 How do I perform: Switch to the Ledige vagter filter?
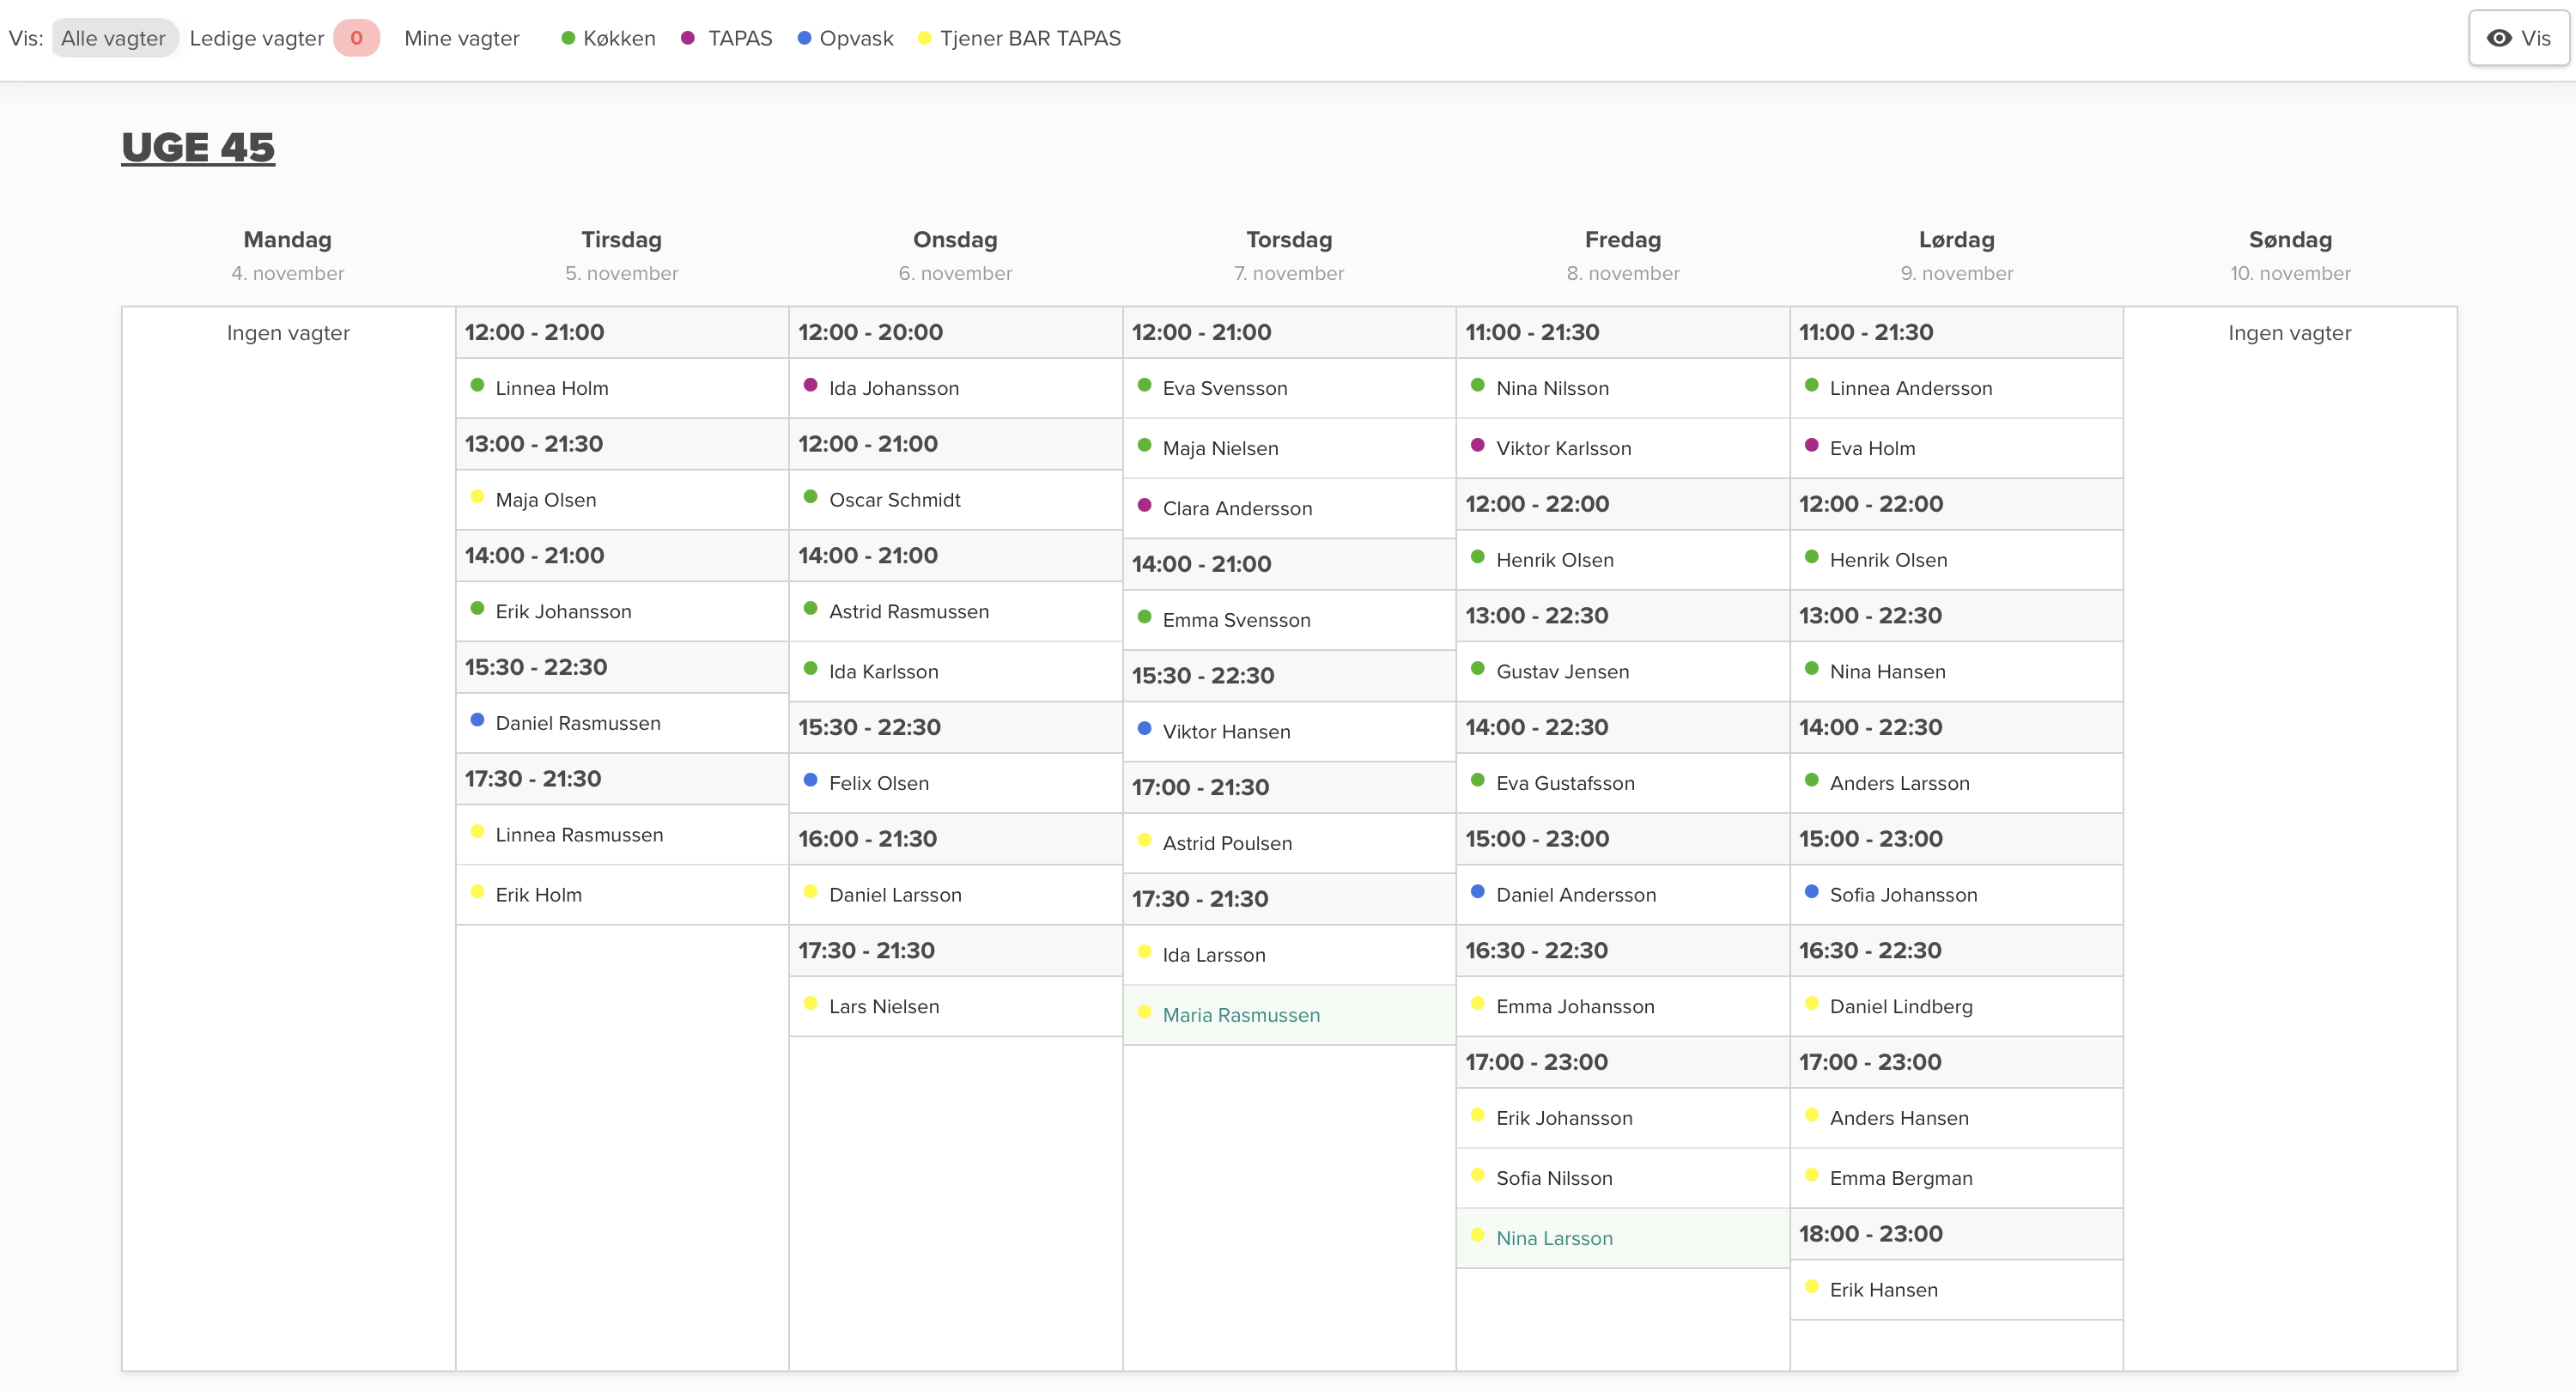pyautogui.click(x=257, y=38)
